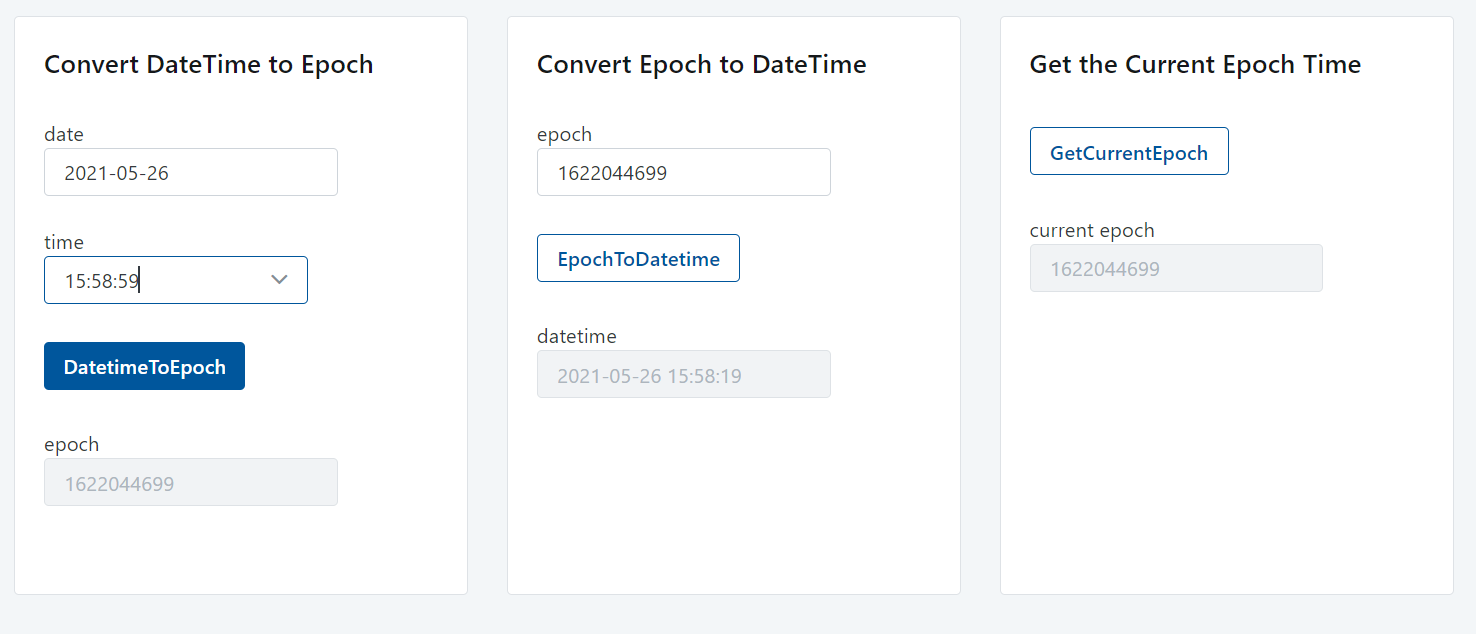
Task: Hit the GetCurrentEpoch button
Action: (1128, 152)
